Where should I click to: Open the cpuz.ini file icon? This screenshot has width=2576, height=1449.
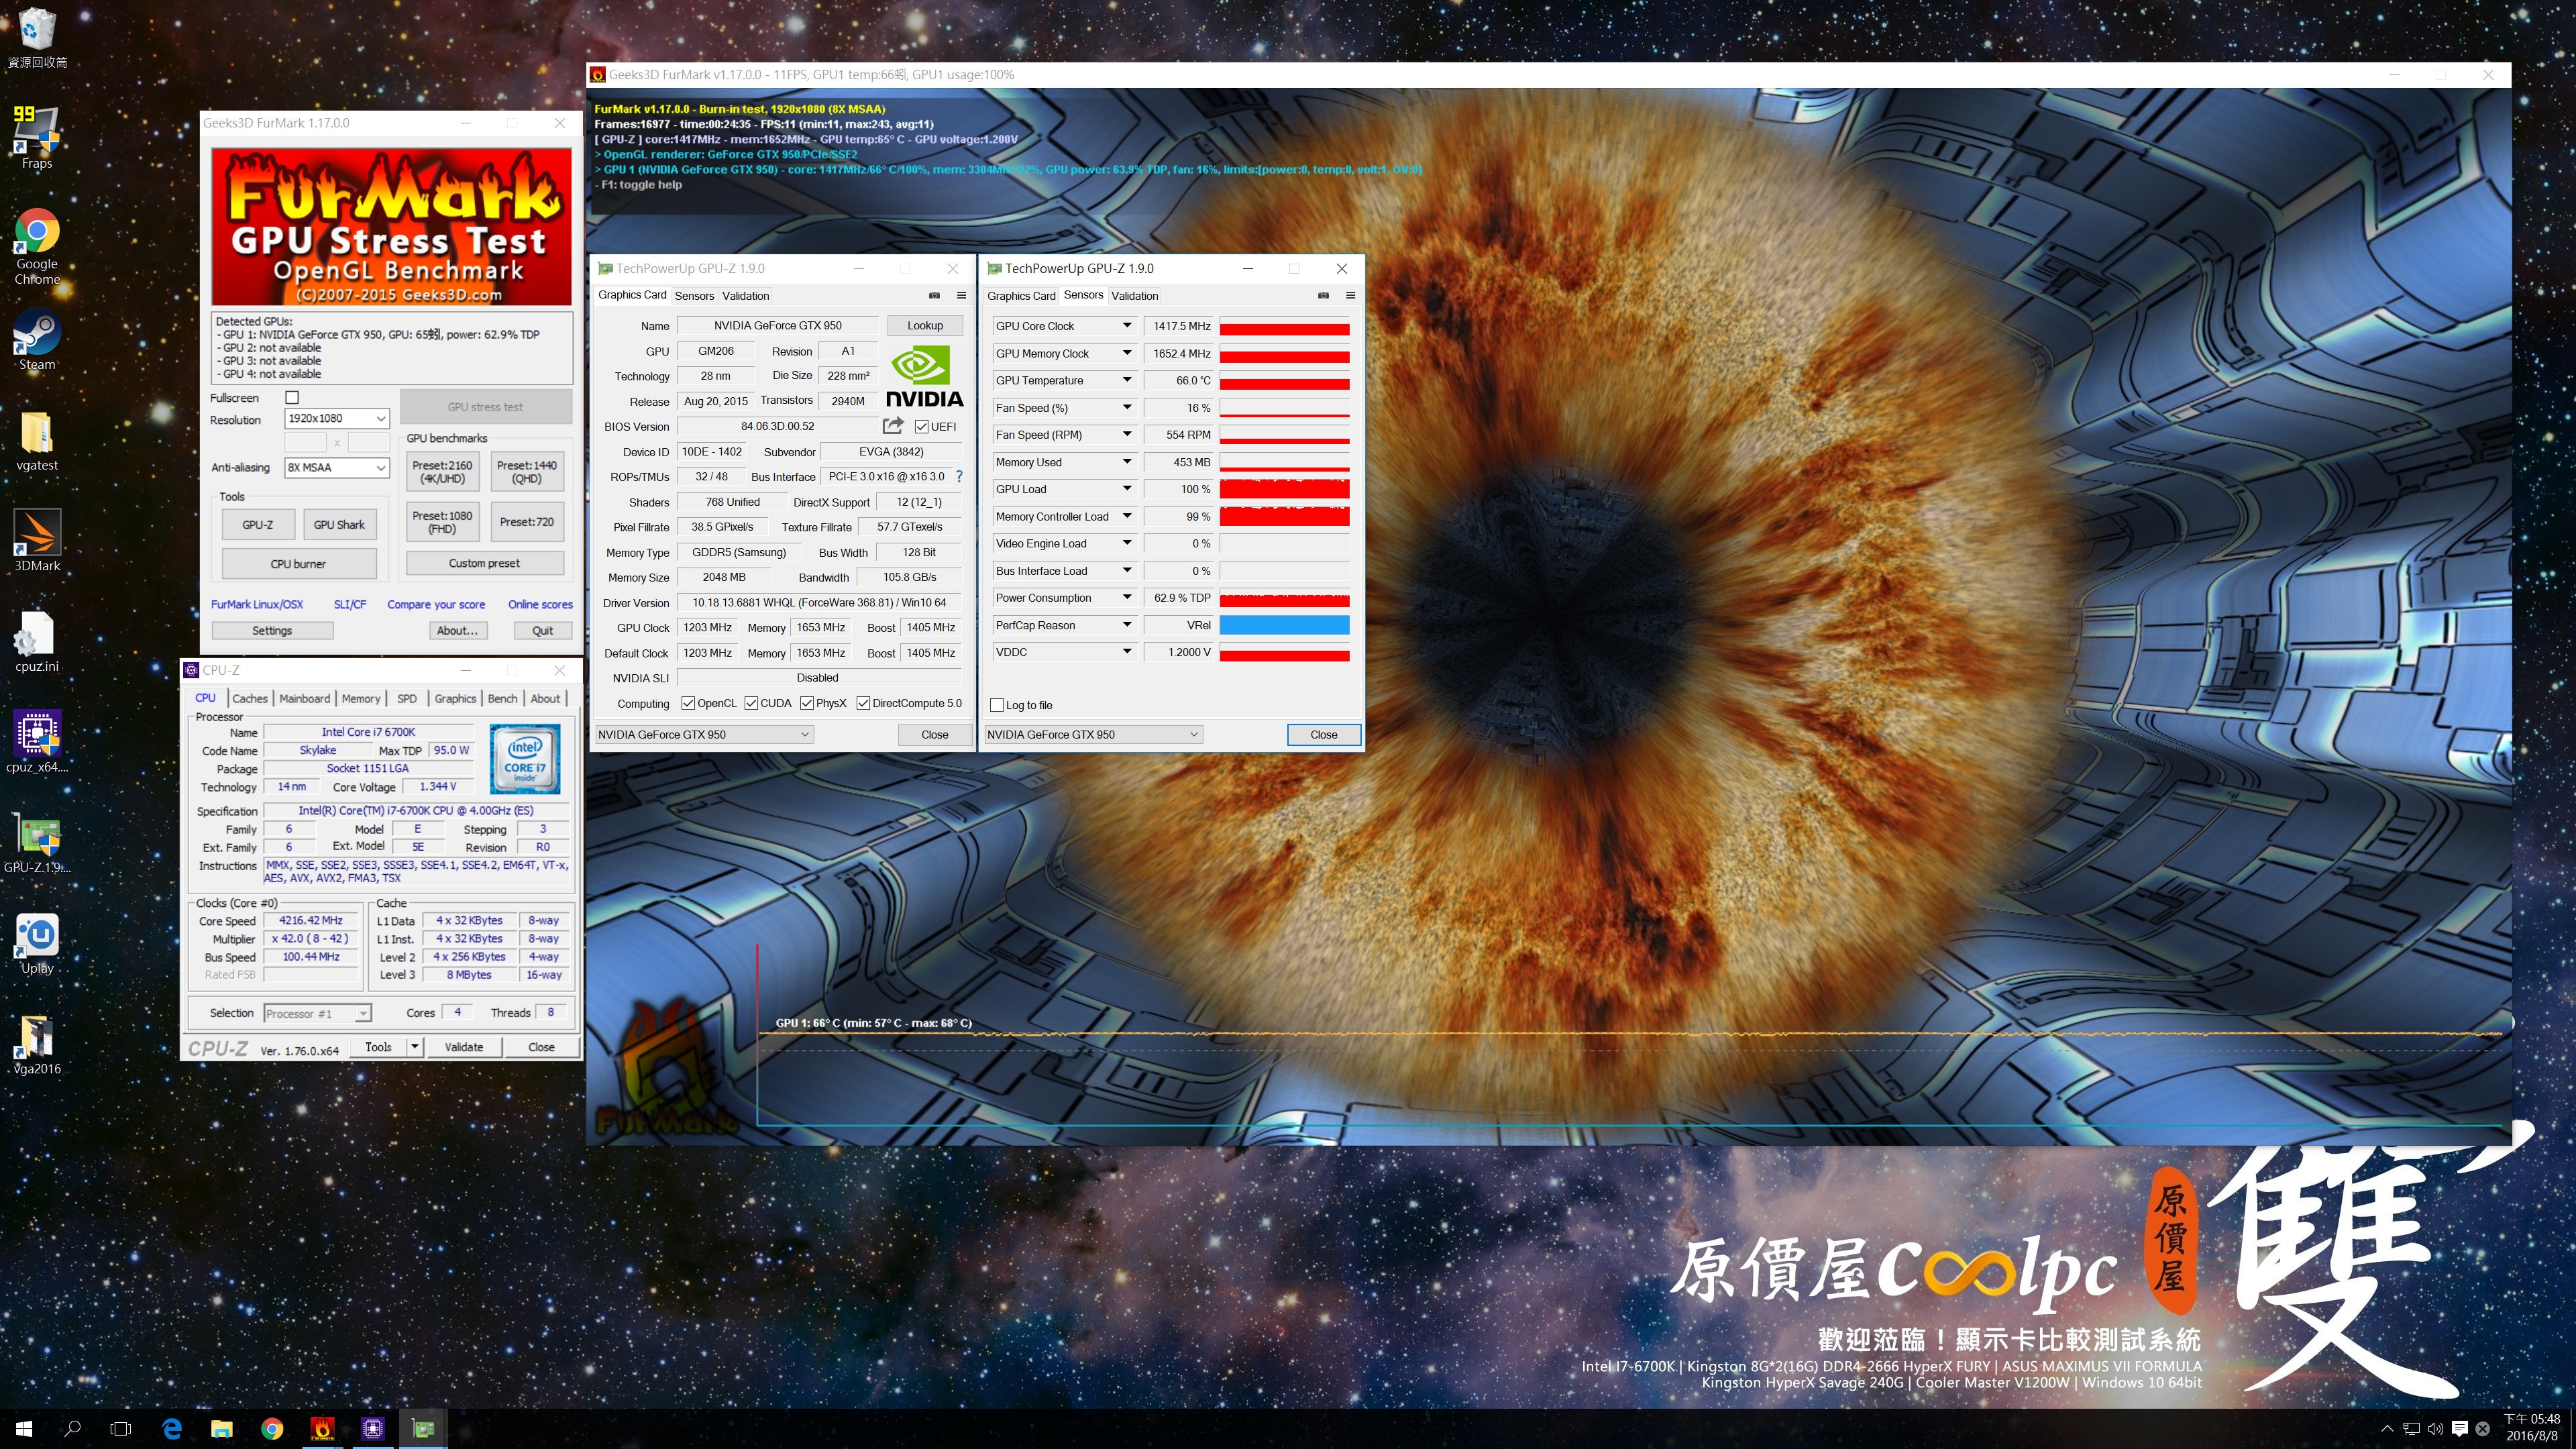point(37,641)
